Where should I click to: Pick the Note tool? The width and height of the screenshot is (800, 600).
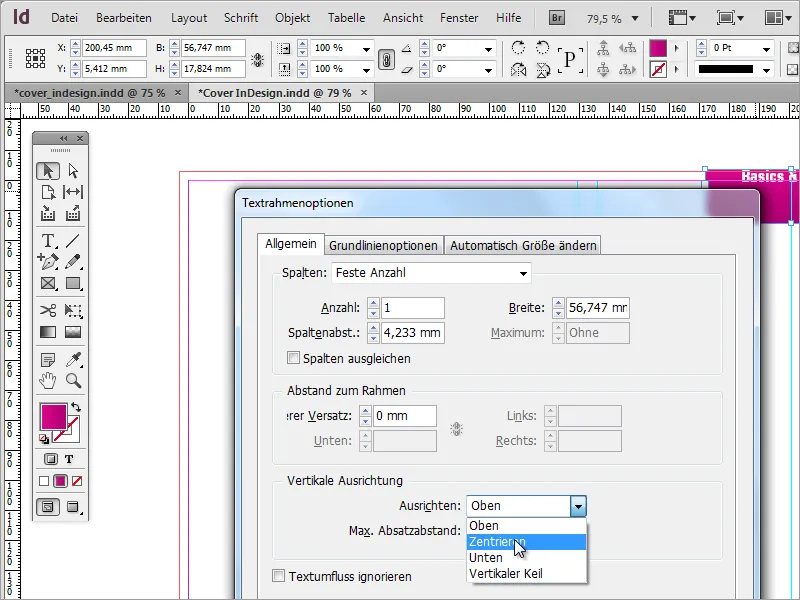pos(48,360)
